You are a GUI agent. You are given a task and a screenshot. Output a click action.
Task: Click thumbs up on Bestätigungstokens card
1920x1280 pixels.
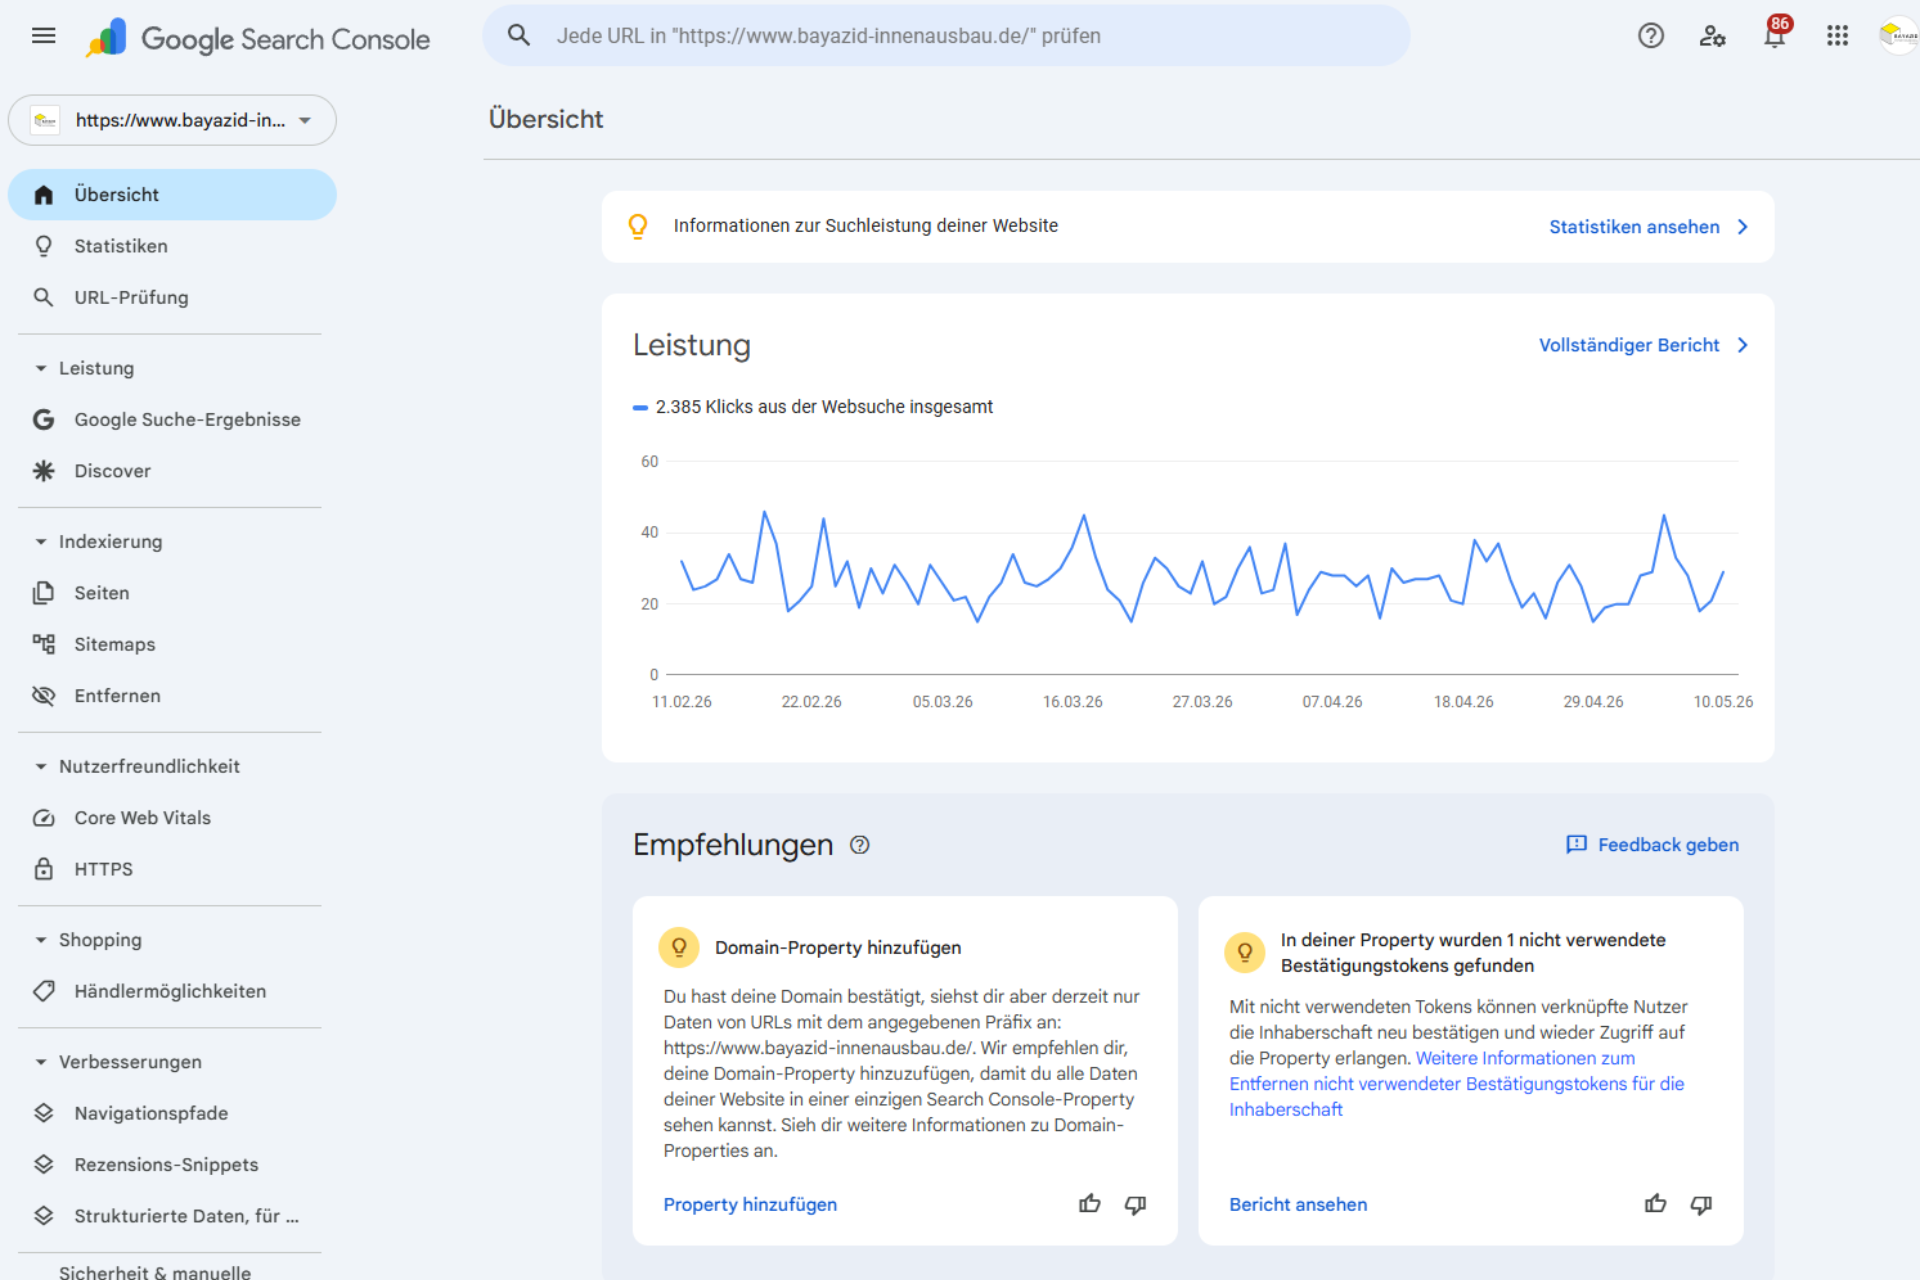pos(1656,1204)
